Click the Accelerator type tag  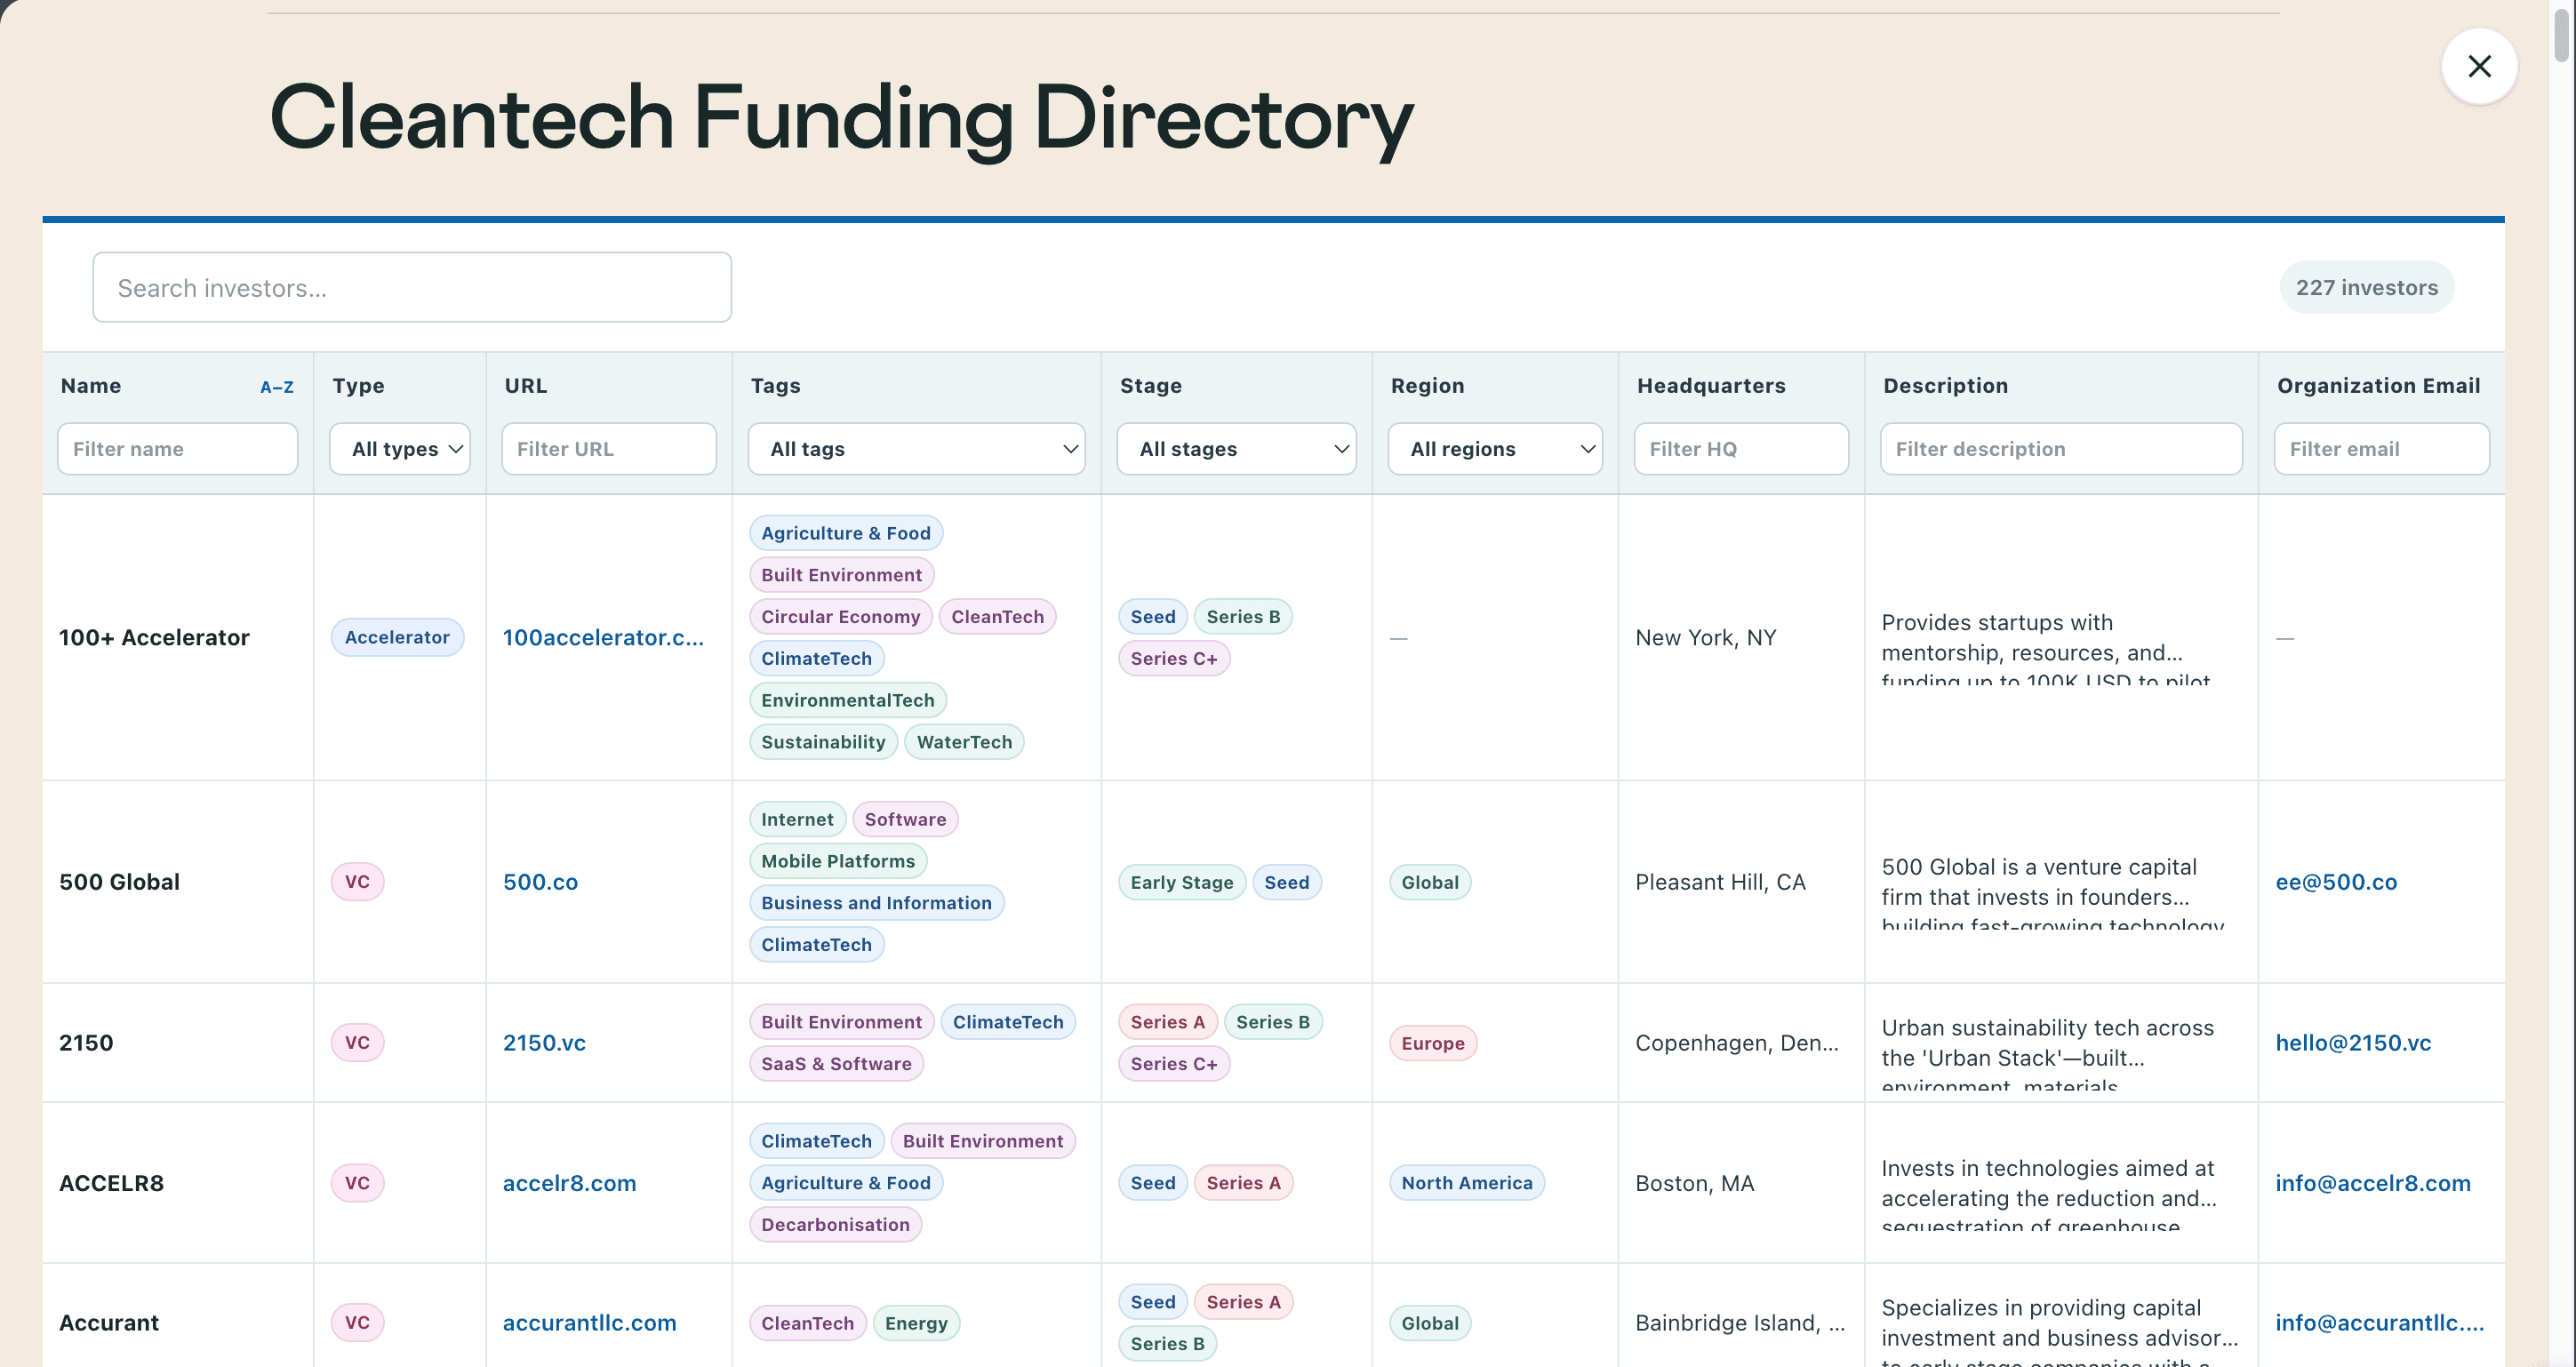pos(397,637)
